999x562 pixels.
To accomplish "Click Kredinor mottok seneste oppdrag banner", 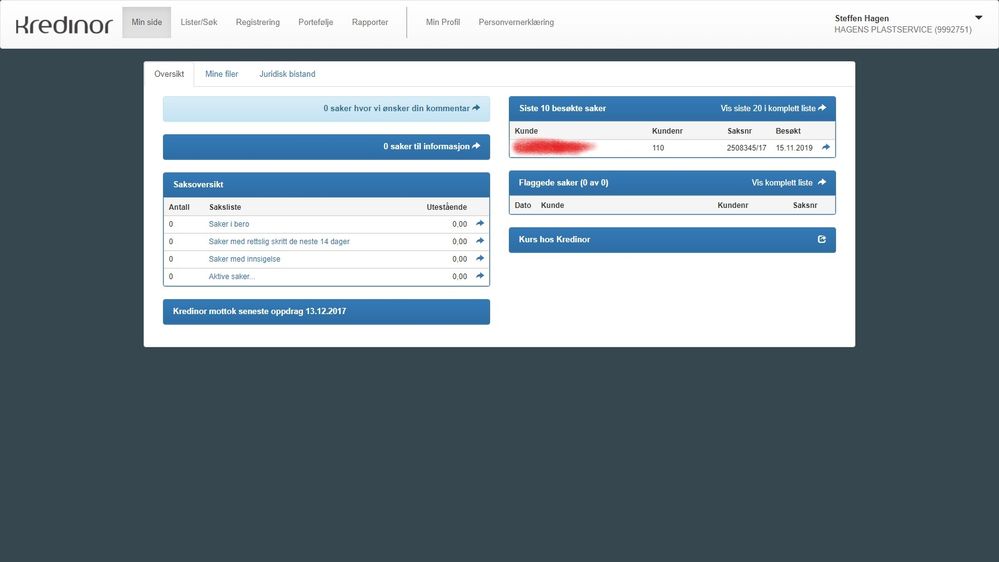I will pos(326,312).
